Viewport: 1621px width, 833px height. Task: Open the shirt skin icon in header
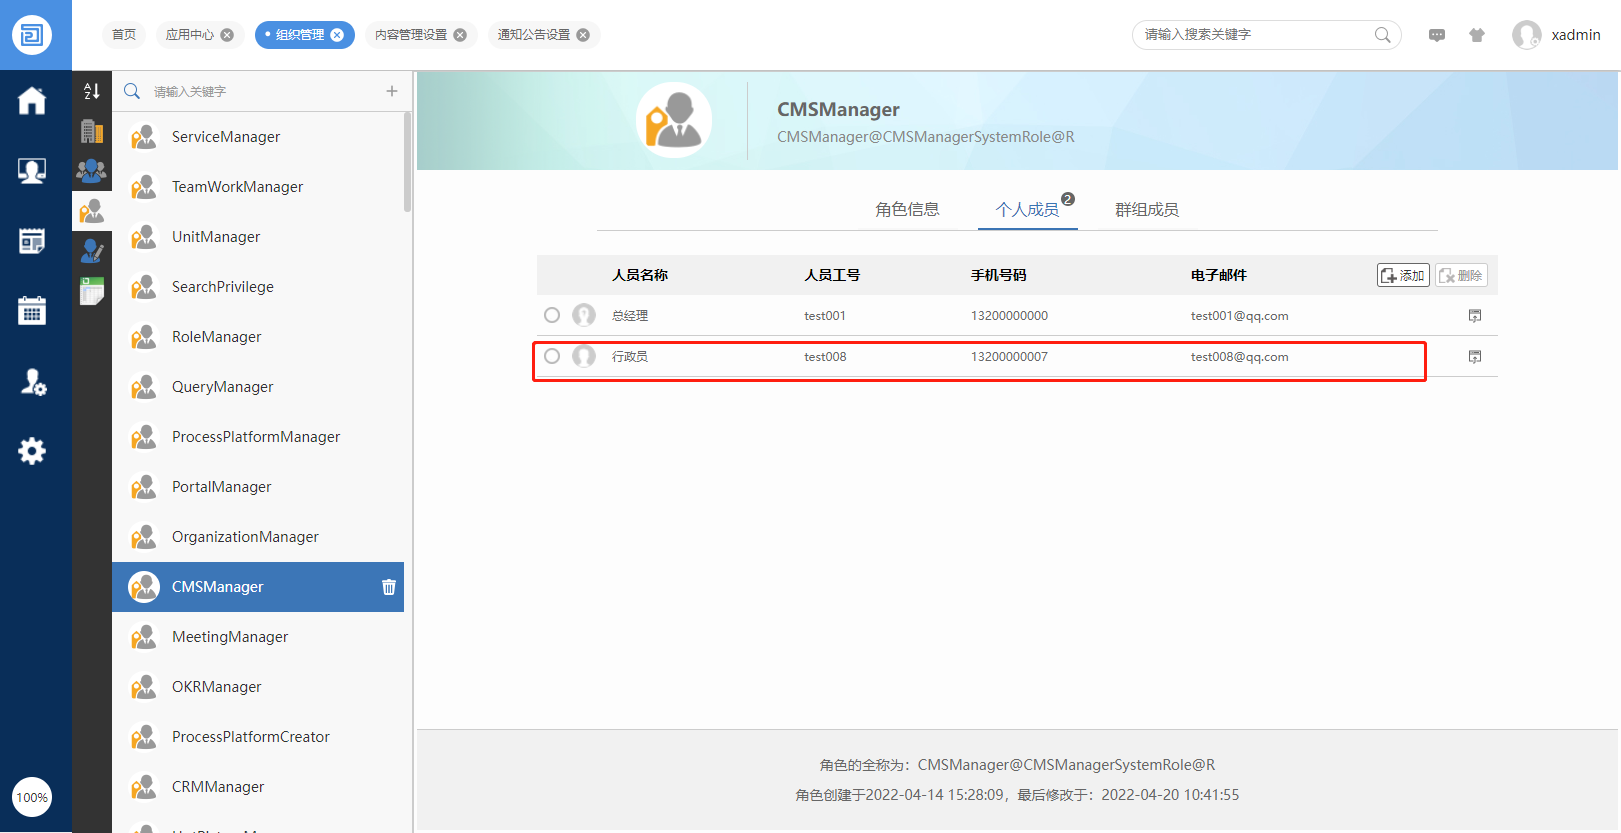[x=1477, y=35]
